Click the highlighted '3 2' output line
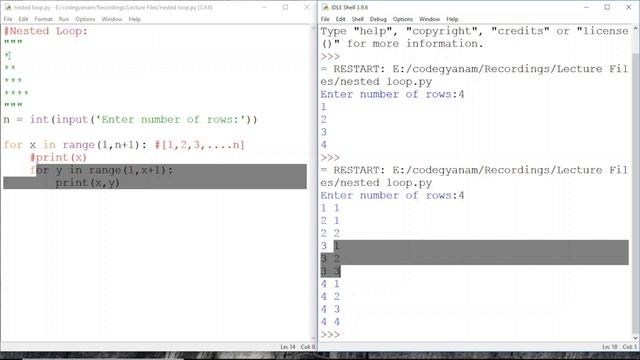This screenshot has width=640, height=360. pos(330,259)
